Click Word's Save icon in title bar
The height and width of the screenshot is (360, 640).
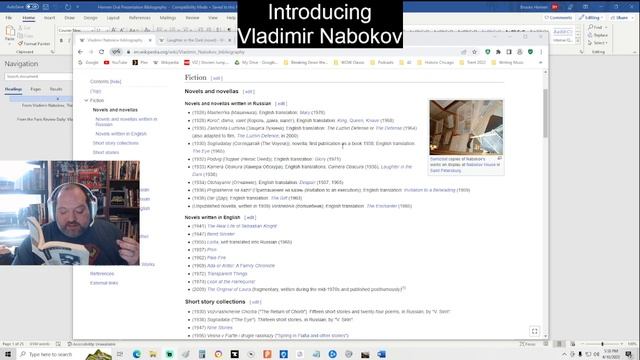[46, 7]
